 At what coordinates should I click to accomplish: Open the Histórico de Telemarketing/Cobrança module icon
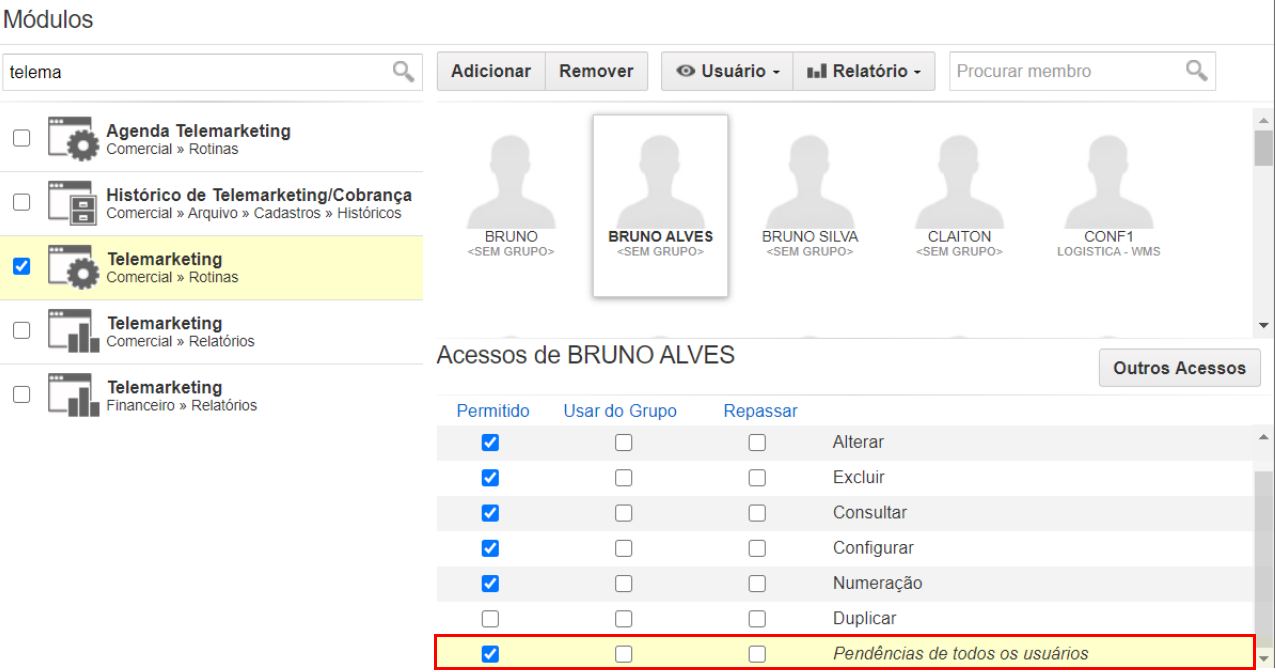click(x=73, y=203)
